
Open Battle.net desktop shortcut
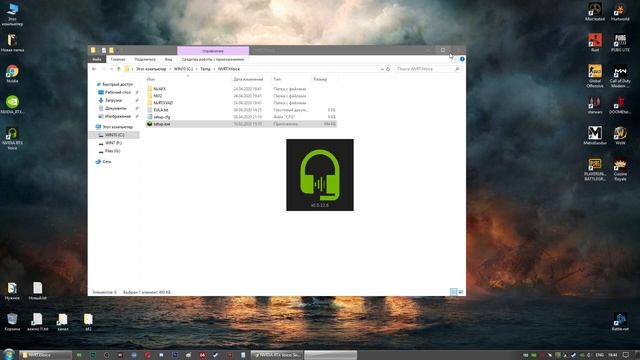[620, 322]
